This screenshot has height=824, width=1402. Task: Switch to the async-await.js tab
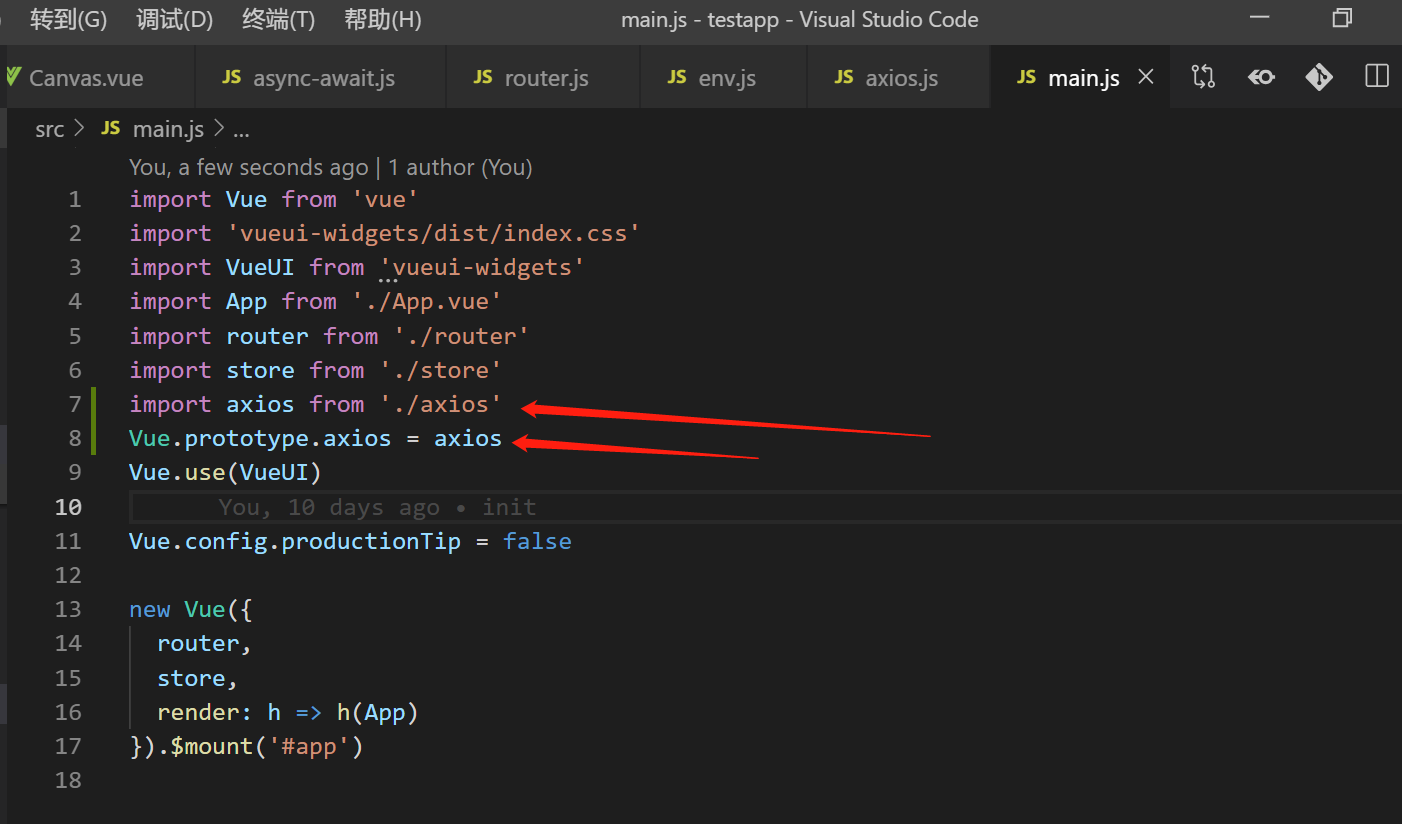pyautogui.click(x=320, y=78)
